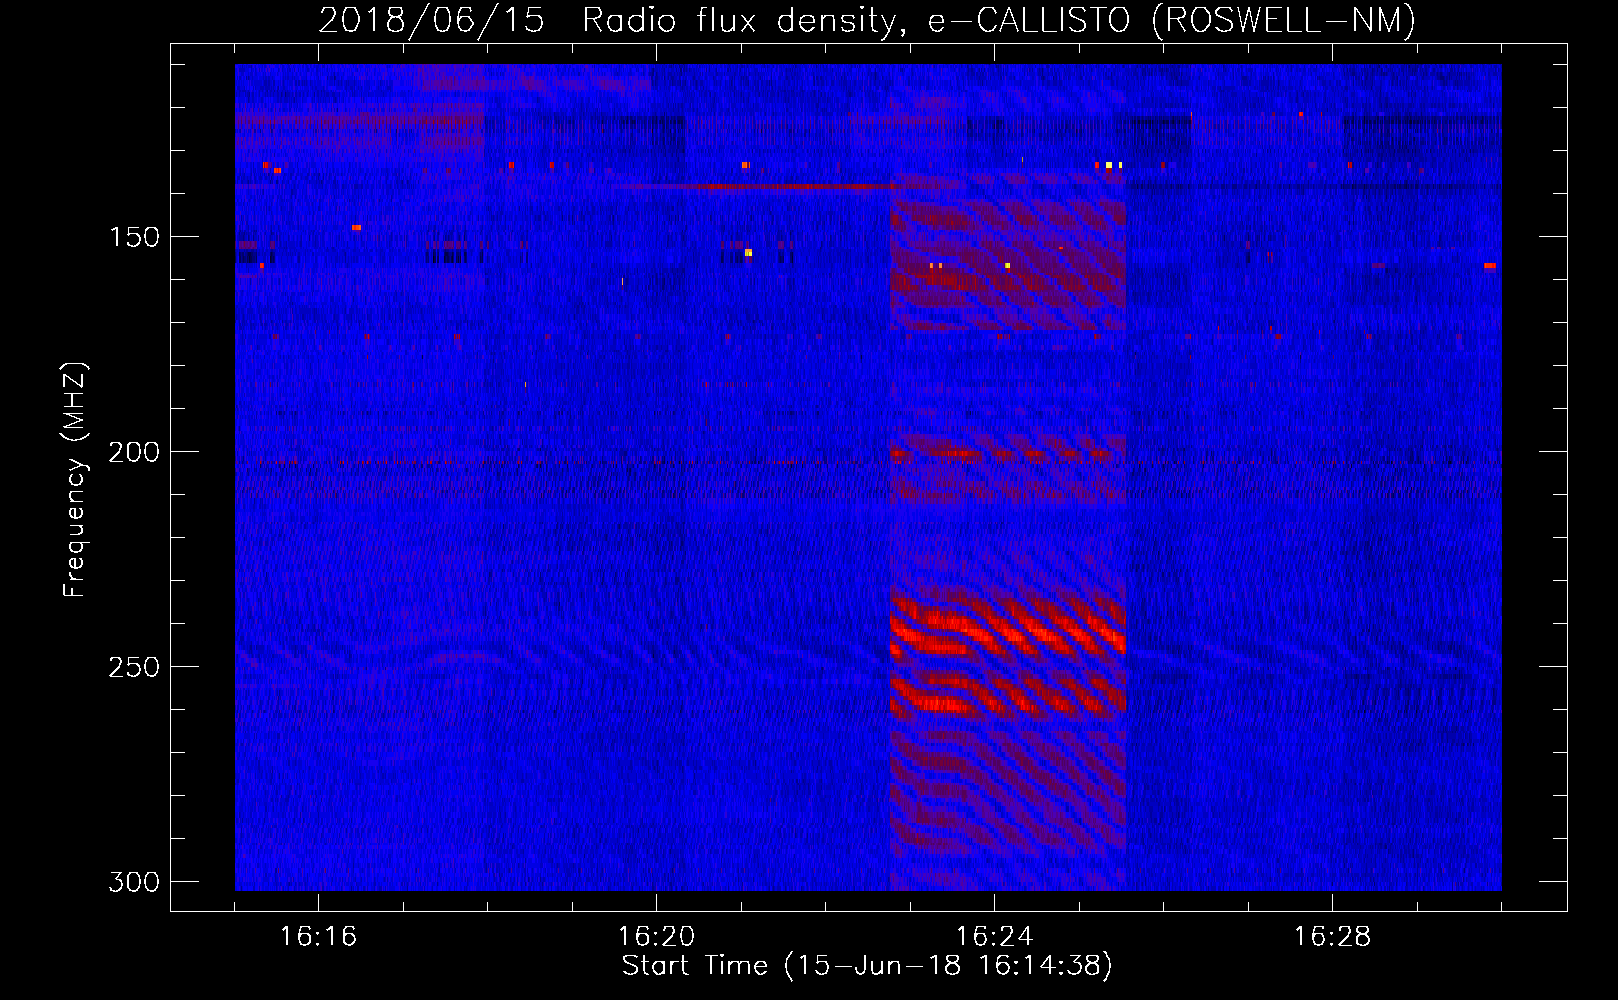Click the 250 frequency tick label
This screenshot has width=1618, height=1000.
[133, 667]
